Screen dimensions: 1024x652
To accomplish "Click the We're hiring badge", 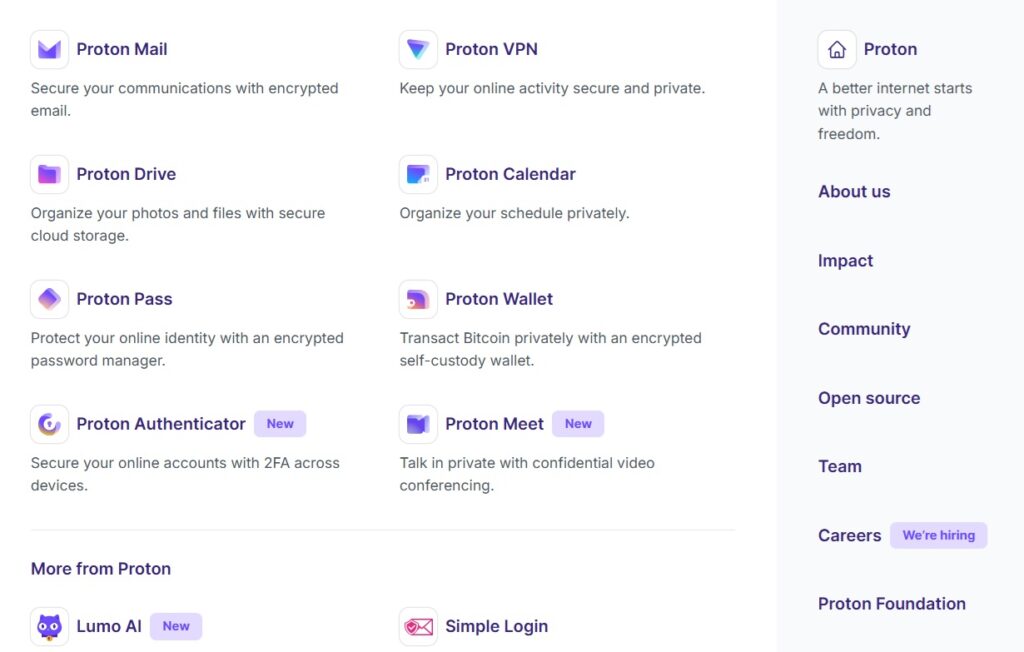I will pos(938,535).
